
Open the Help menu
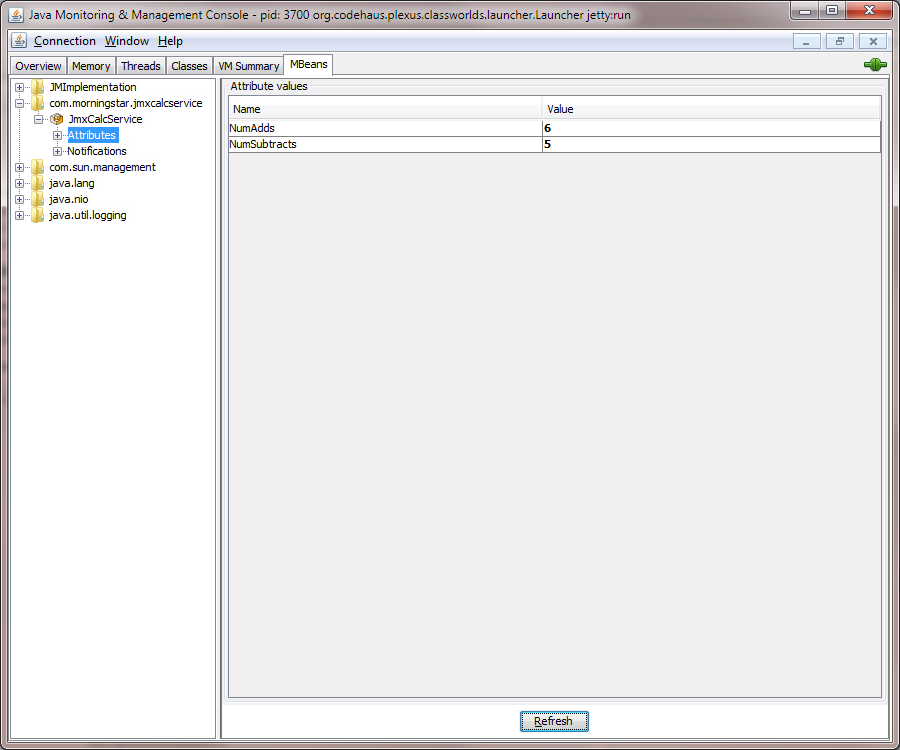(x=170, y=41)
